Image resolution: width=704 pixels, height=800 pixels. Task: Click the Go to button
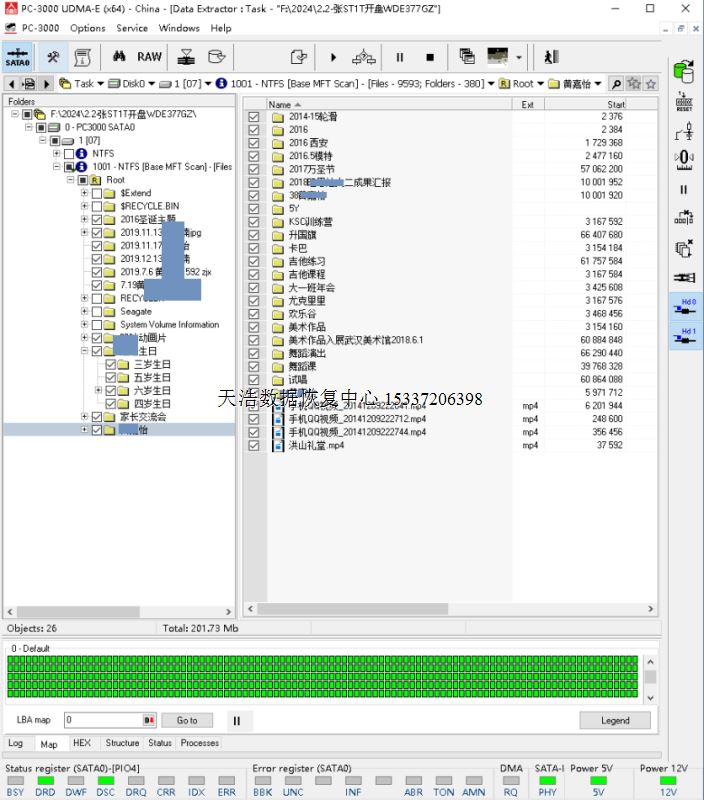click(187, 720)
